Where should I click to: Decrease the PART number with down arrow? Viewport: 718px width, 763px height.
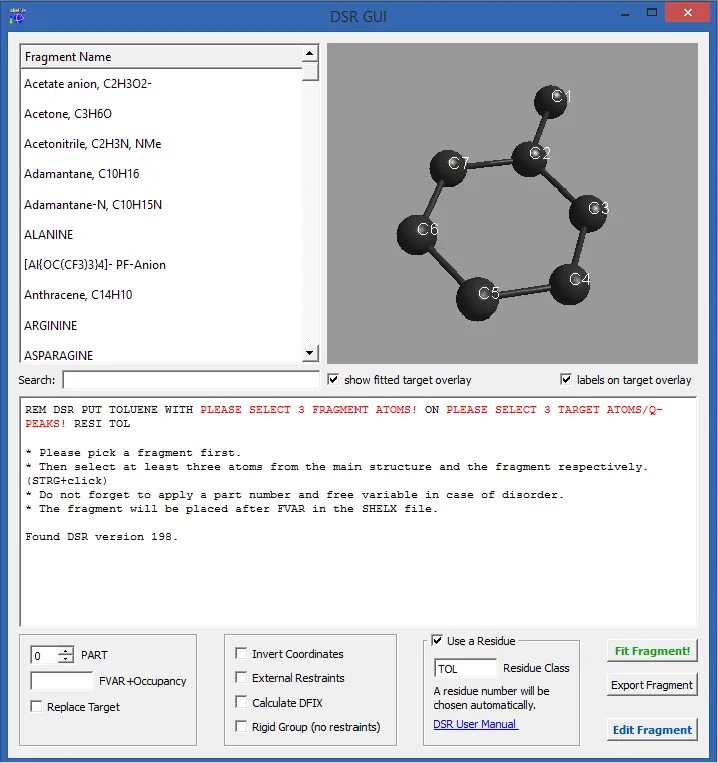(65, 659)
